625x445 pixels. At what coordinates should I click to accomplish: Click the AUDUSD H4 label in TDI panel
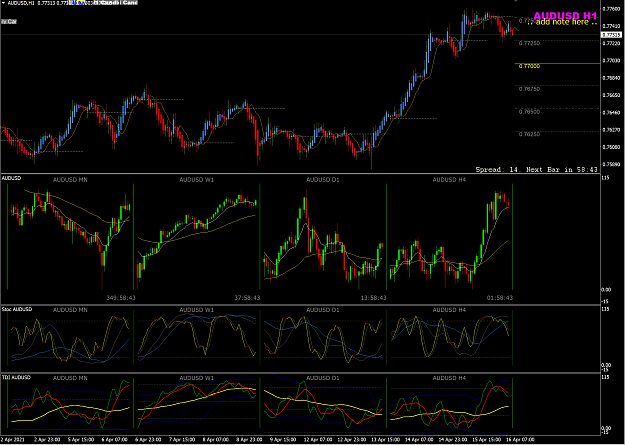point(449,378)
